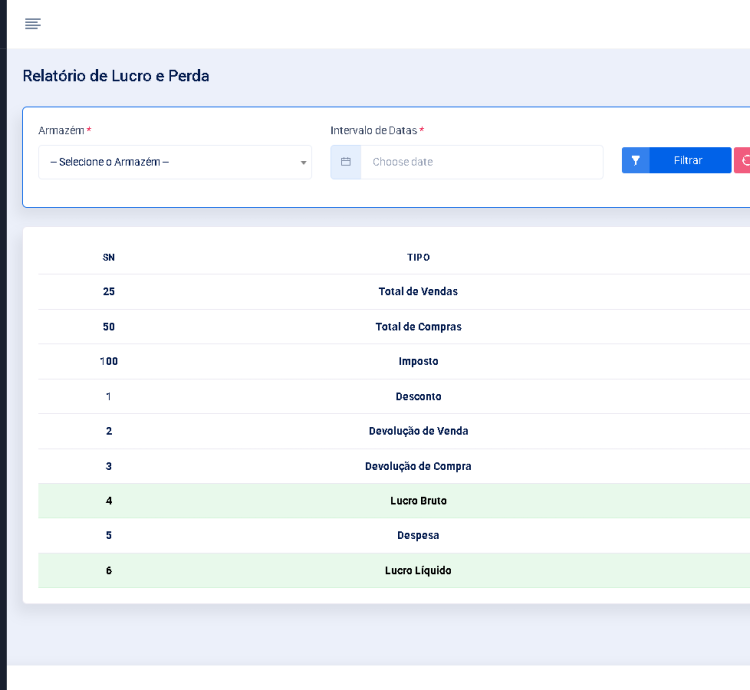
Task: Open the 'Selecione o Armazém' dropdown
Action: tap(170, 162)
